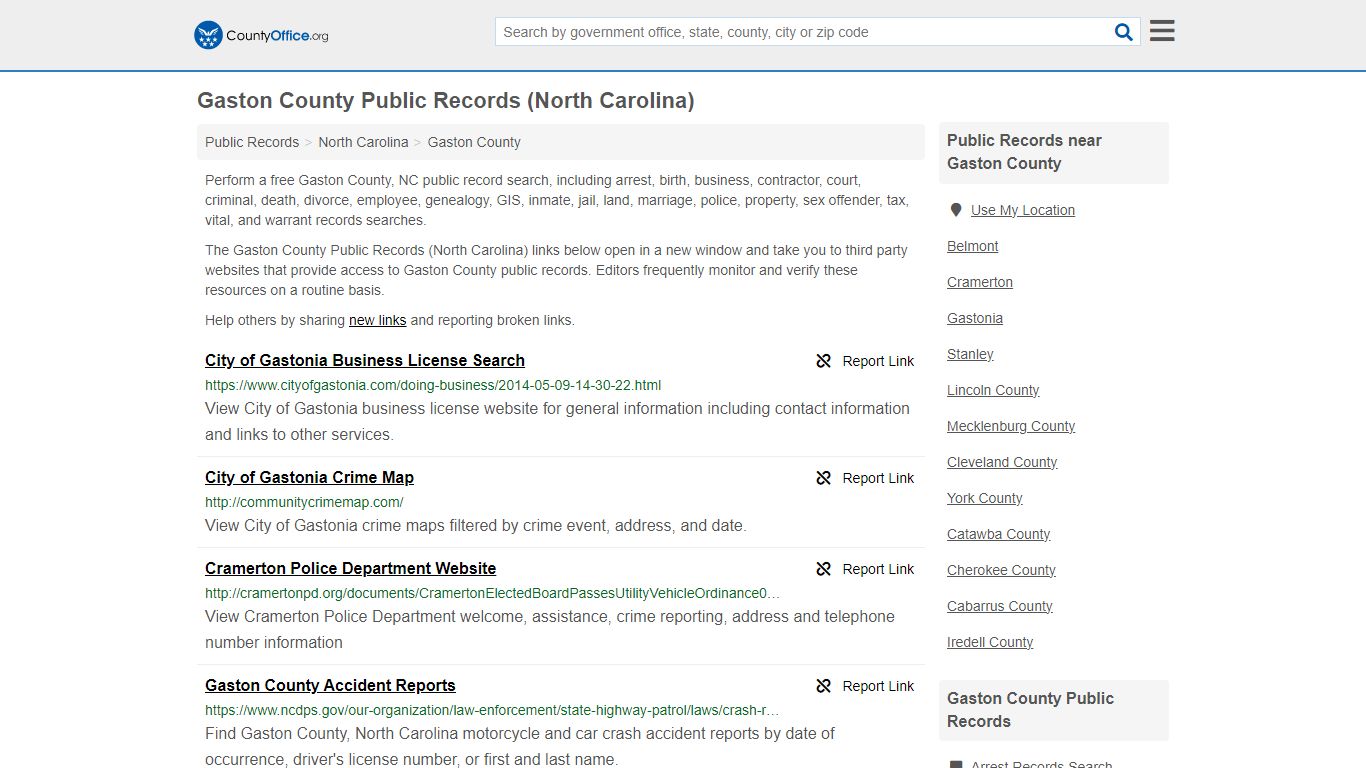Image resolution: width=1366 pixels, height=768 pixels.
Task: Select Belmont in nearby records
Action: [x=972, y=246]
